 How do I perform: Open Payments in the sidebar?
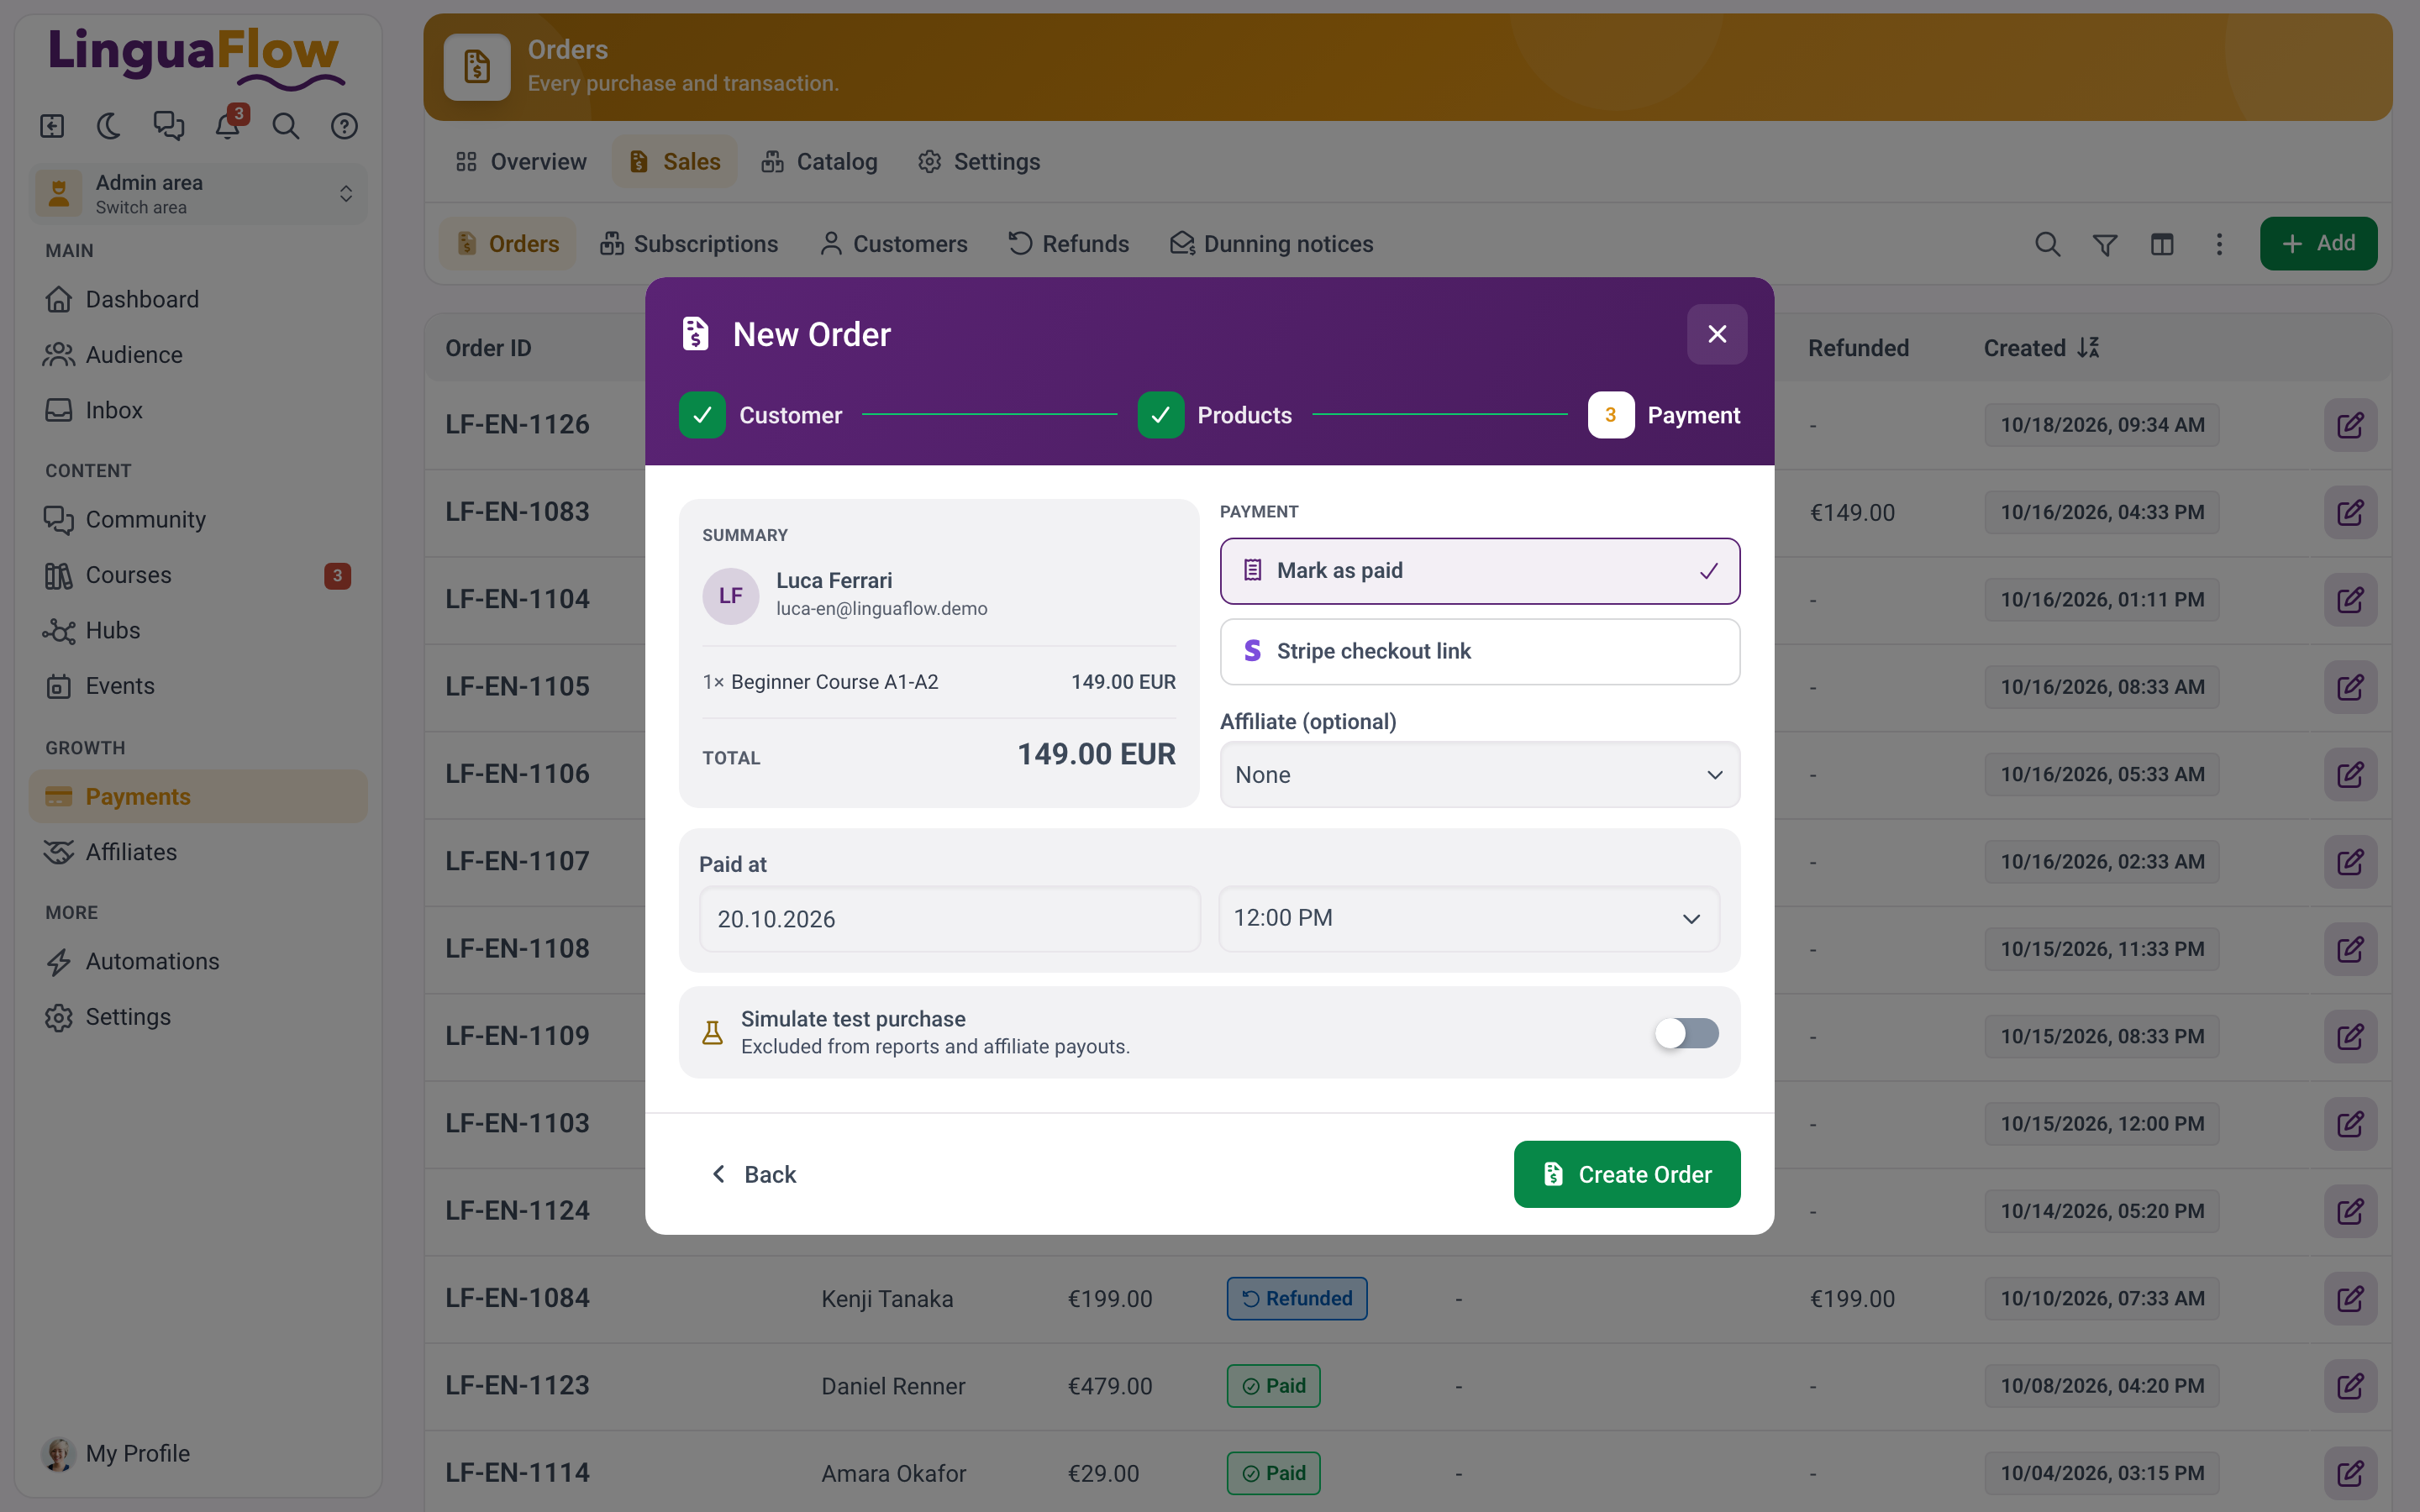point(198,797)
